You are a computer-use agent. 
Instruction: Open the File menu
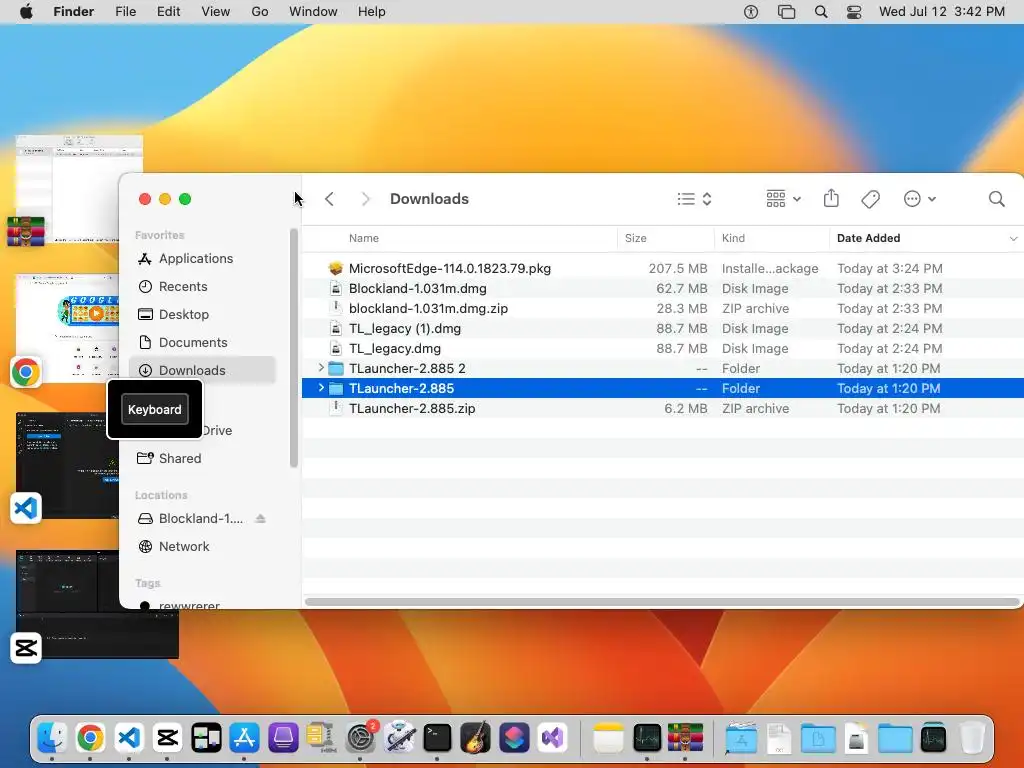pos(125,12)
